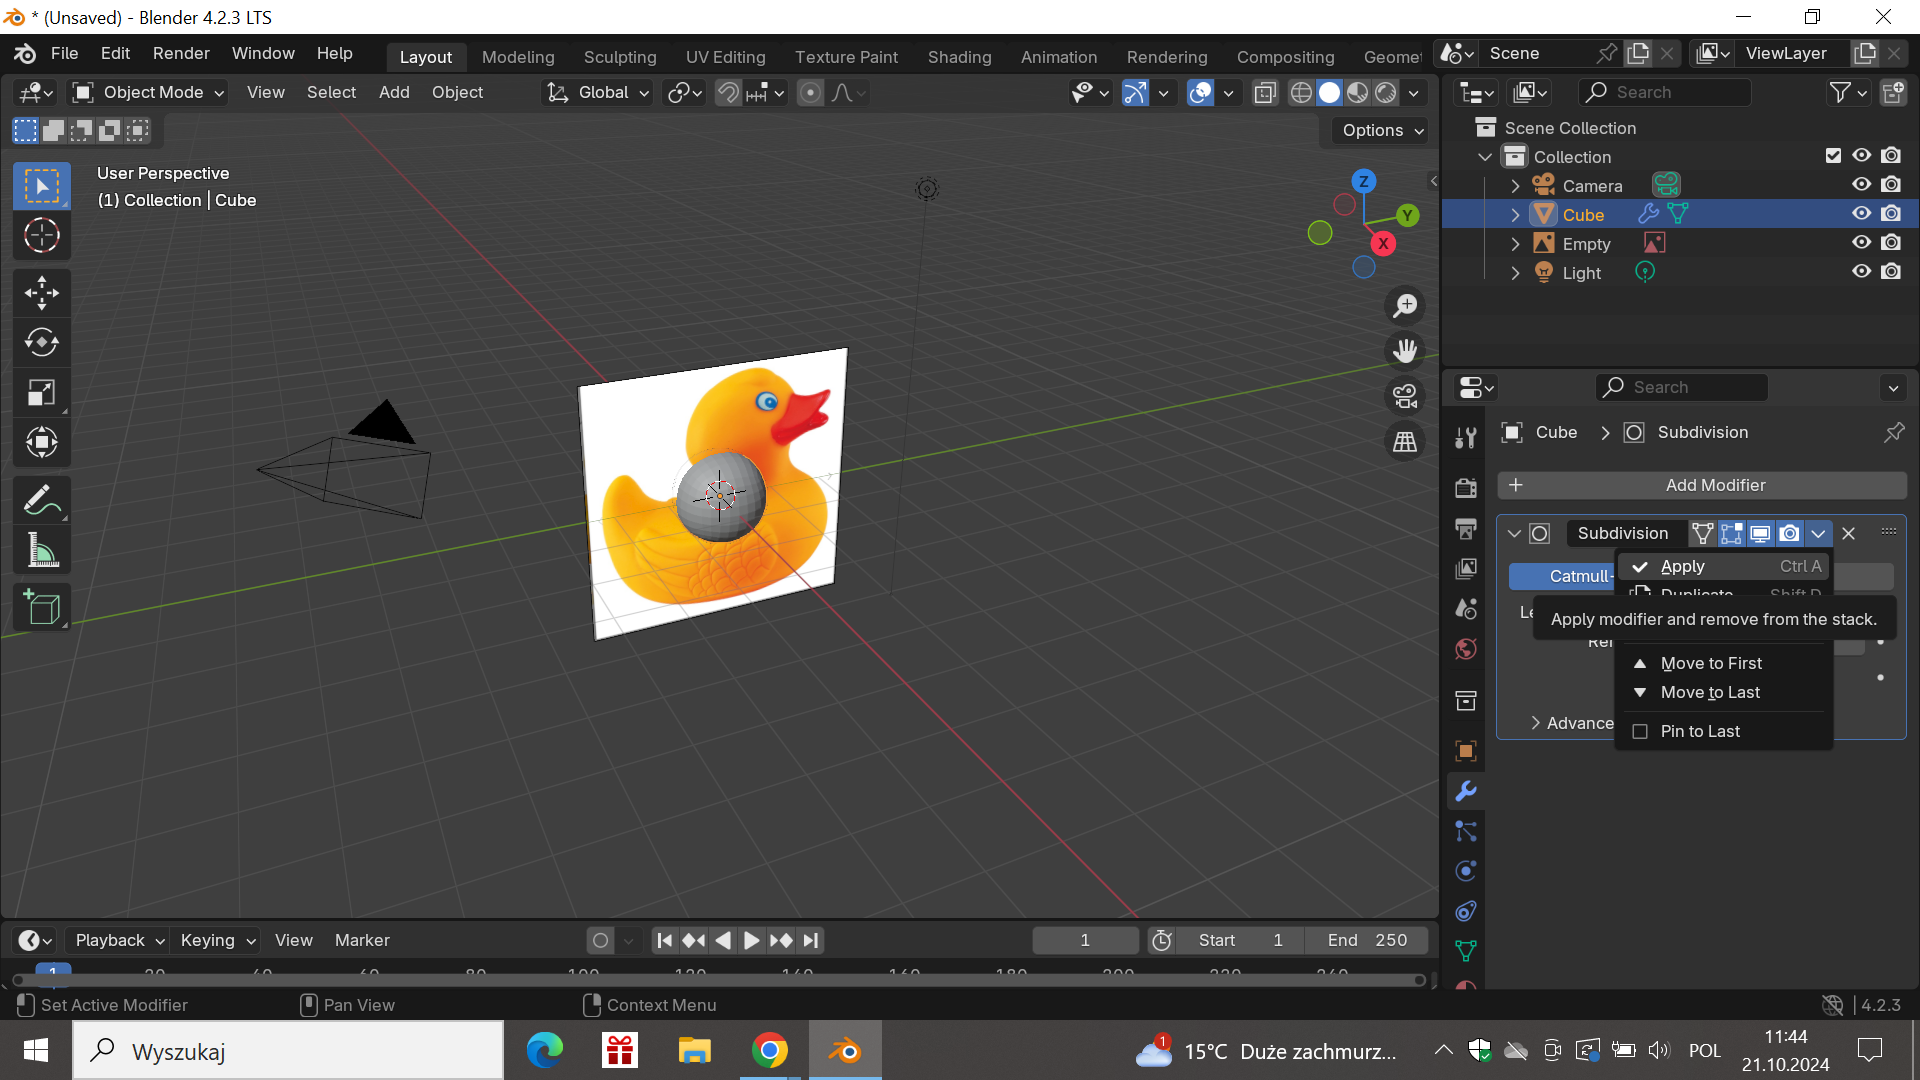Open Modifiers wrench tab in properties
Image resolution: width=1920 pixels, height=1080 pixels.
pyautogui.click(x=1466, y=791)
